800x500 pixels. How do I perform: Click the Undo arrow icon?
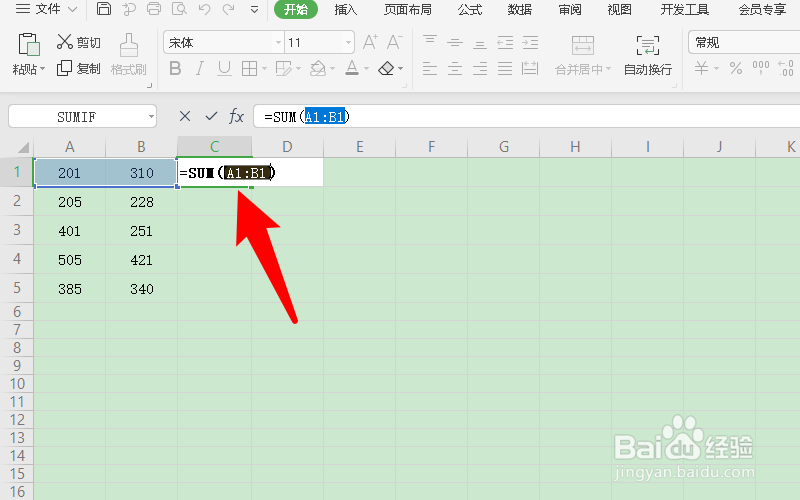[204, 9]
